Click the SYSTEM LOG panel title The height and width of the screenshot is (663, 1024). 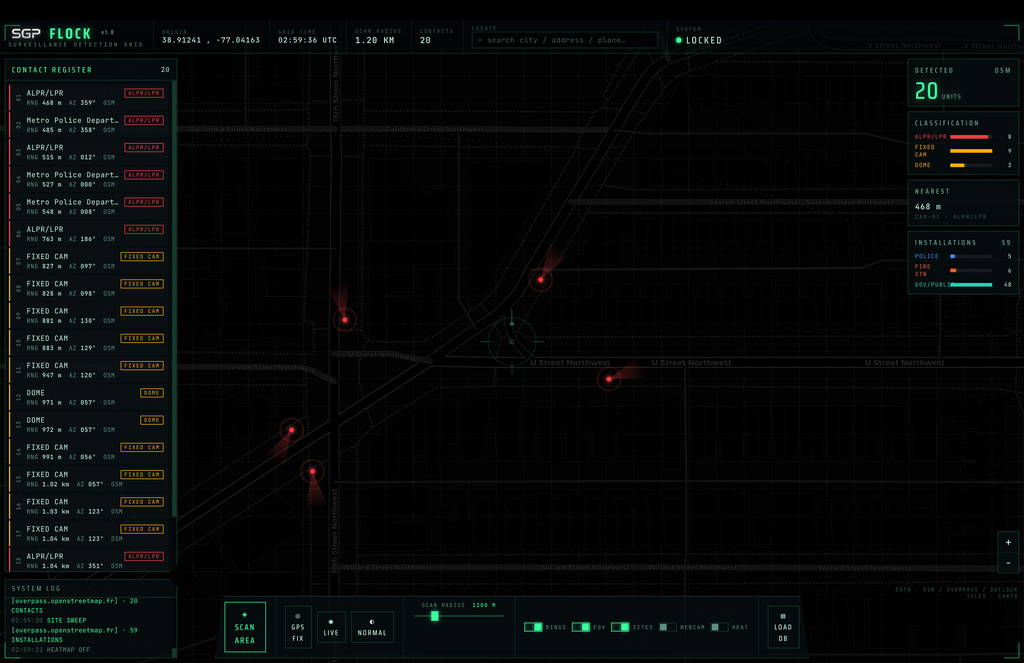pyautogui.click(x=36, y=589)
